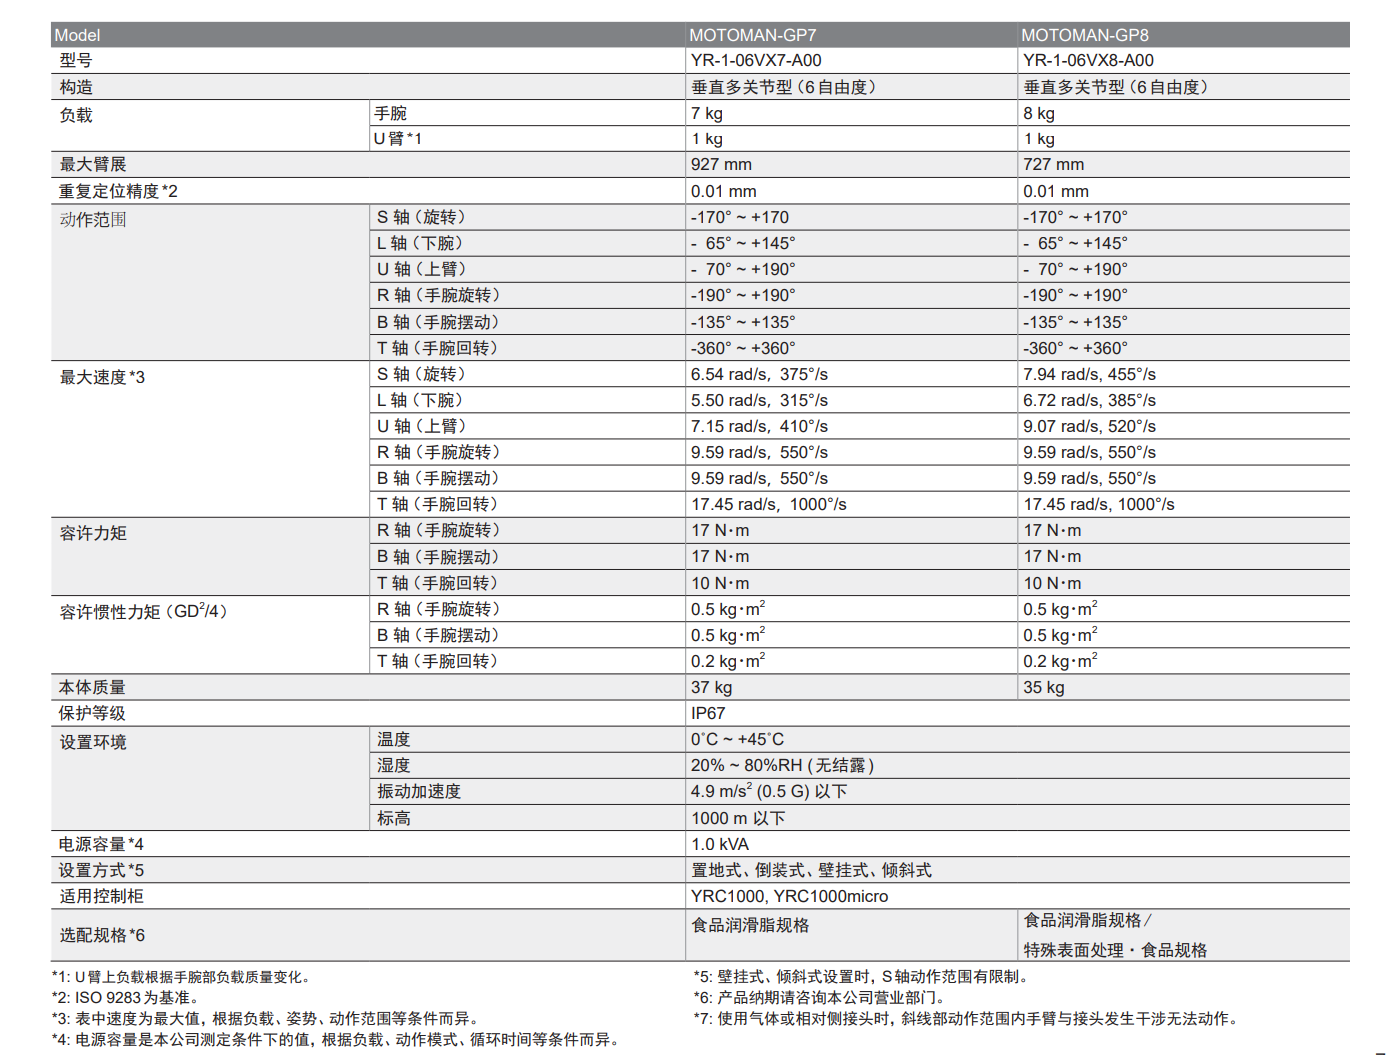Image resolution: width=1390 pixels, height=1055 pixels.
Task: Click the 7.94 rad/s, 455°/s value
Action: pyautogui.click(x=1089, y=374)
